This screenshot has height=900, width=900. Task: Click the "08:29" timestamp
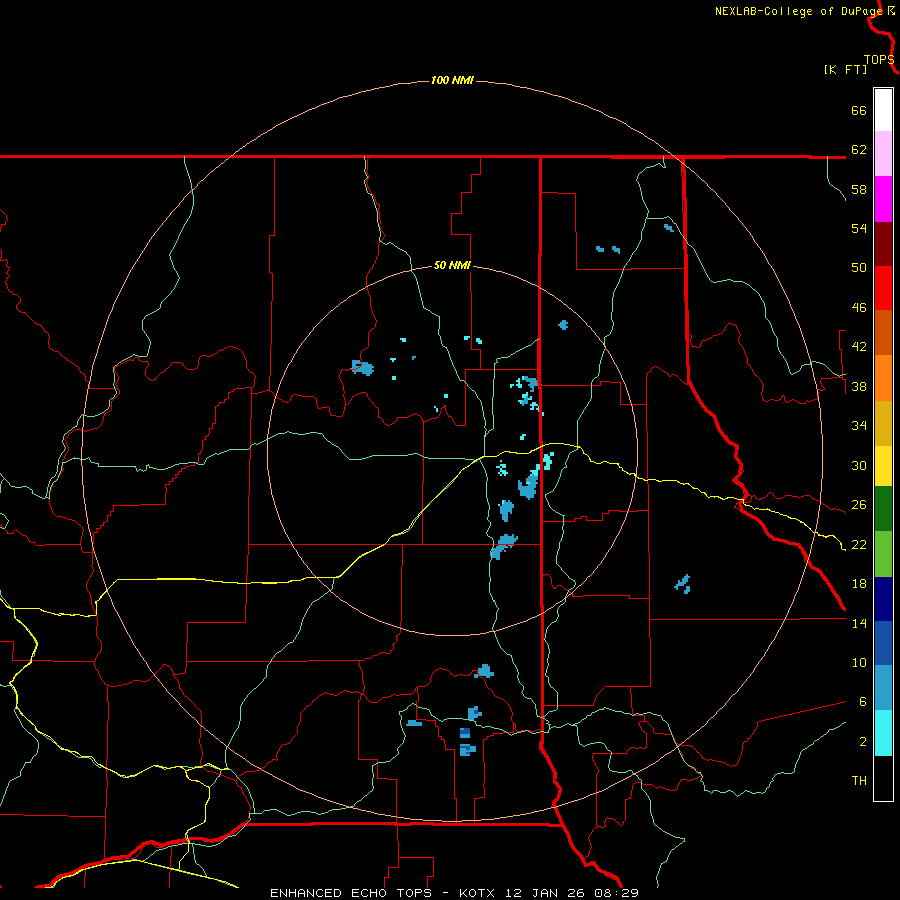click(618, 893)
